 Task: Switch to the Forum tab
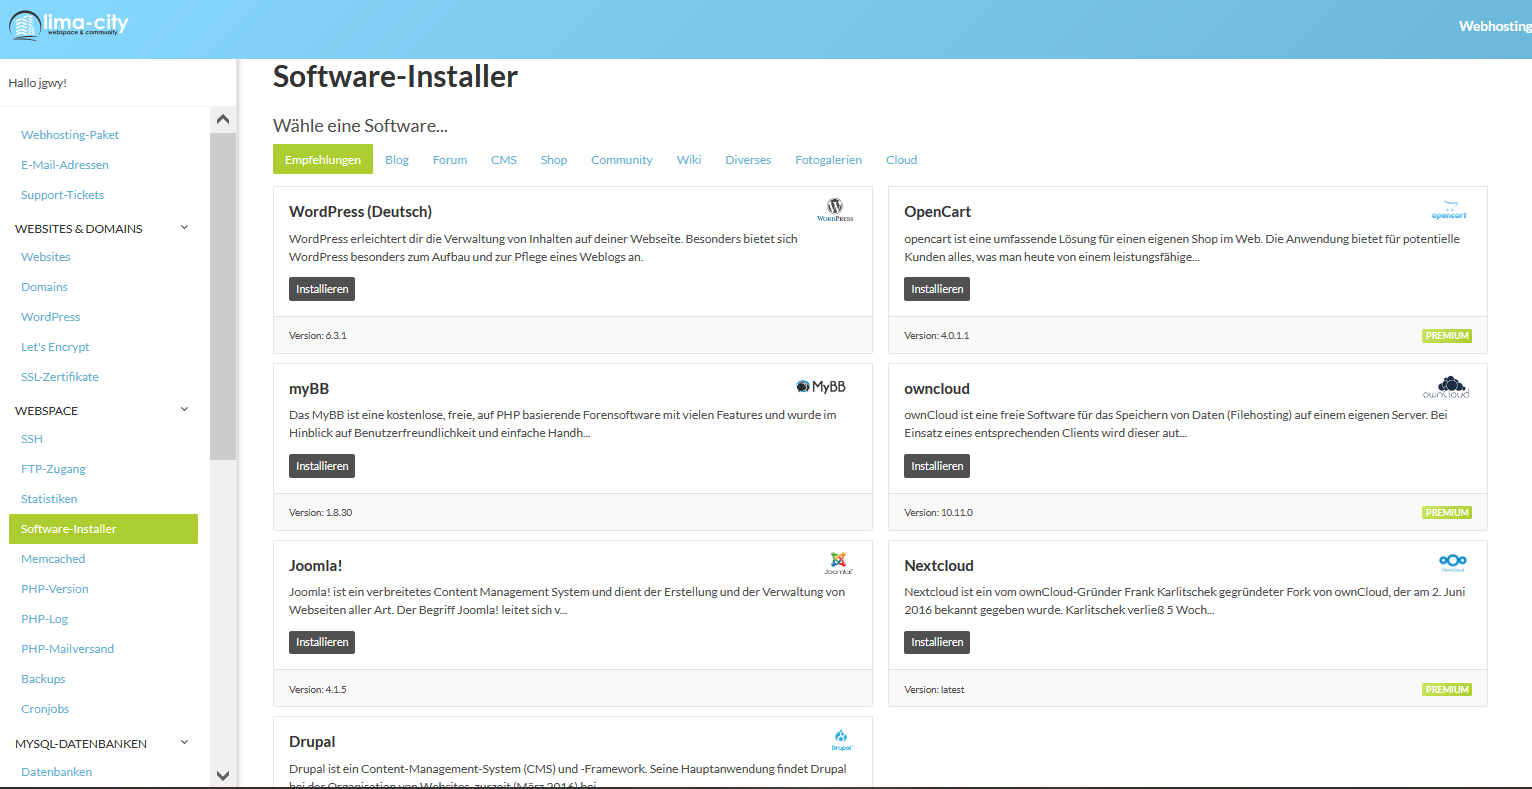pyautogui.click(x=450, y=160)
